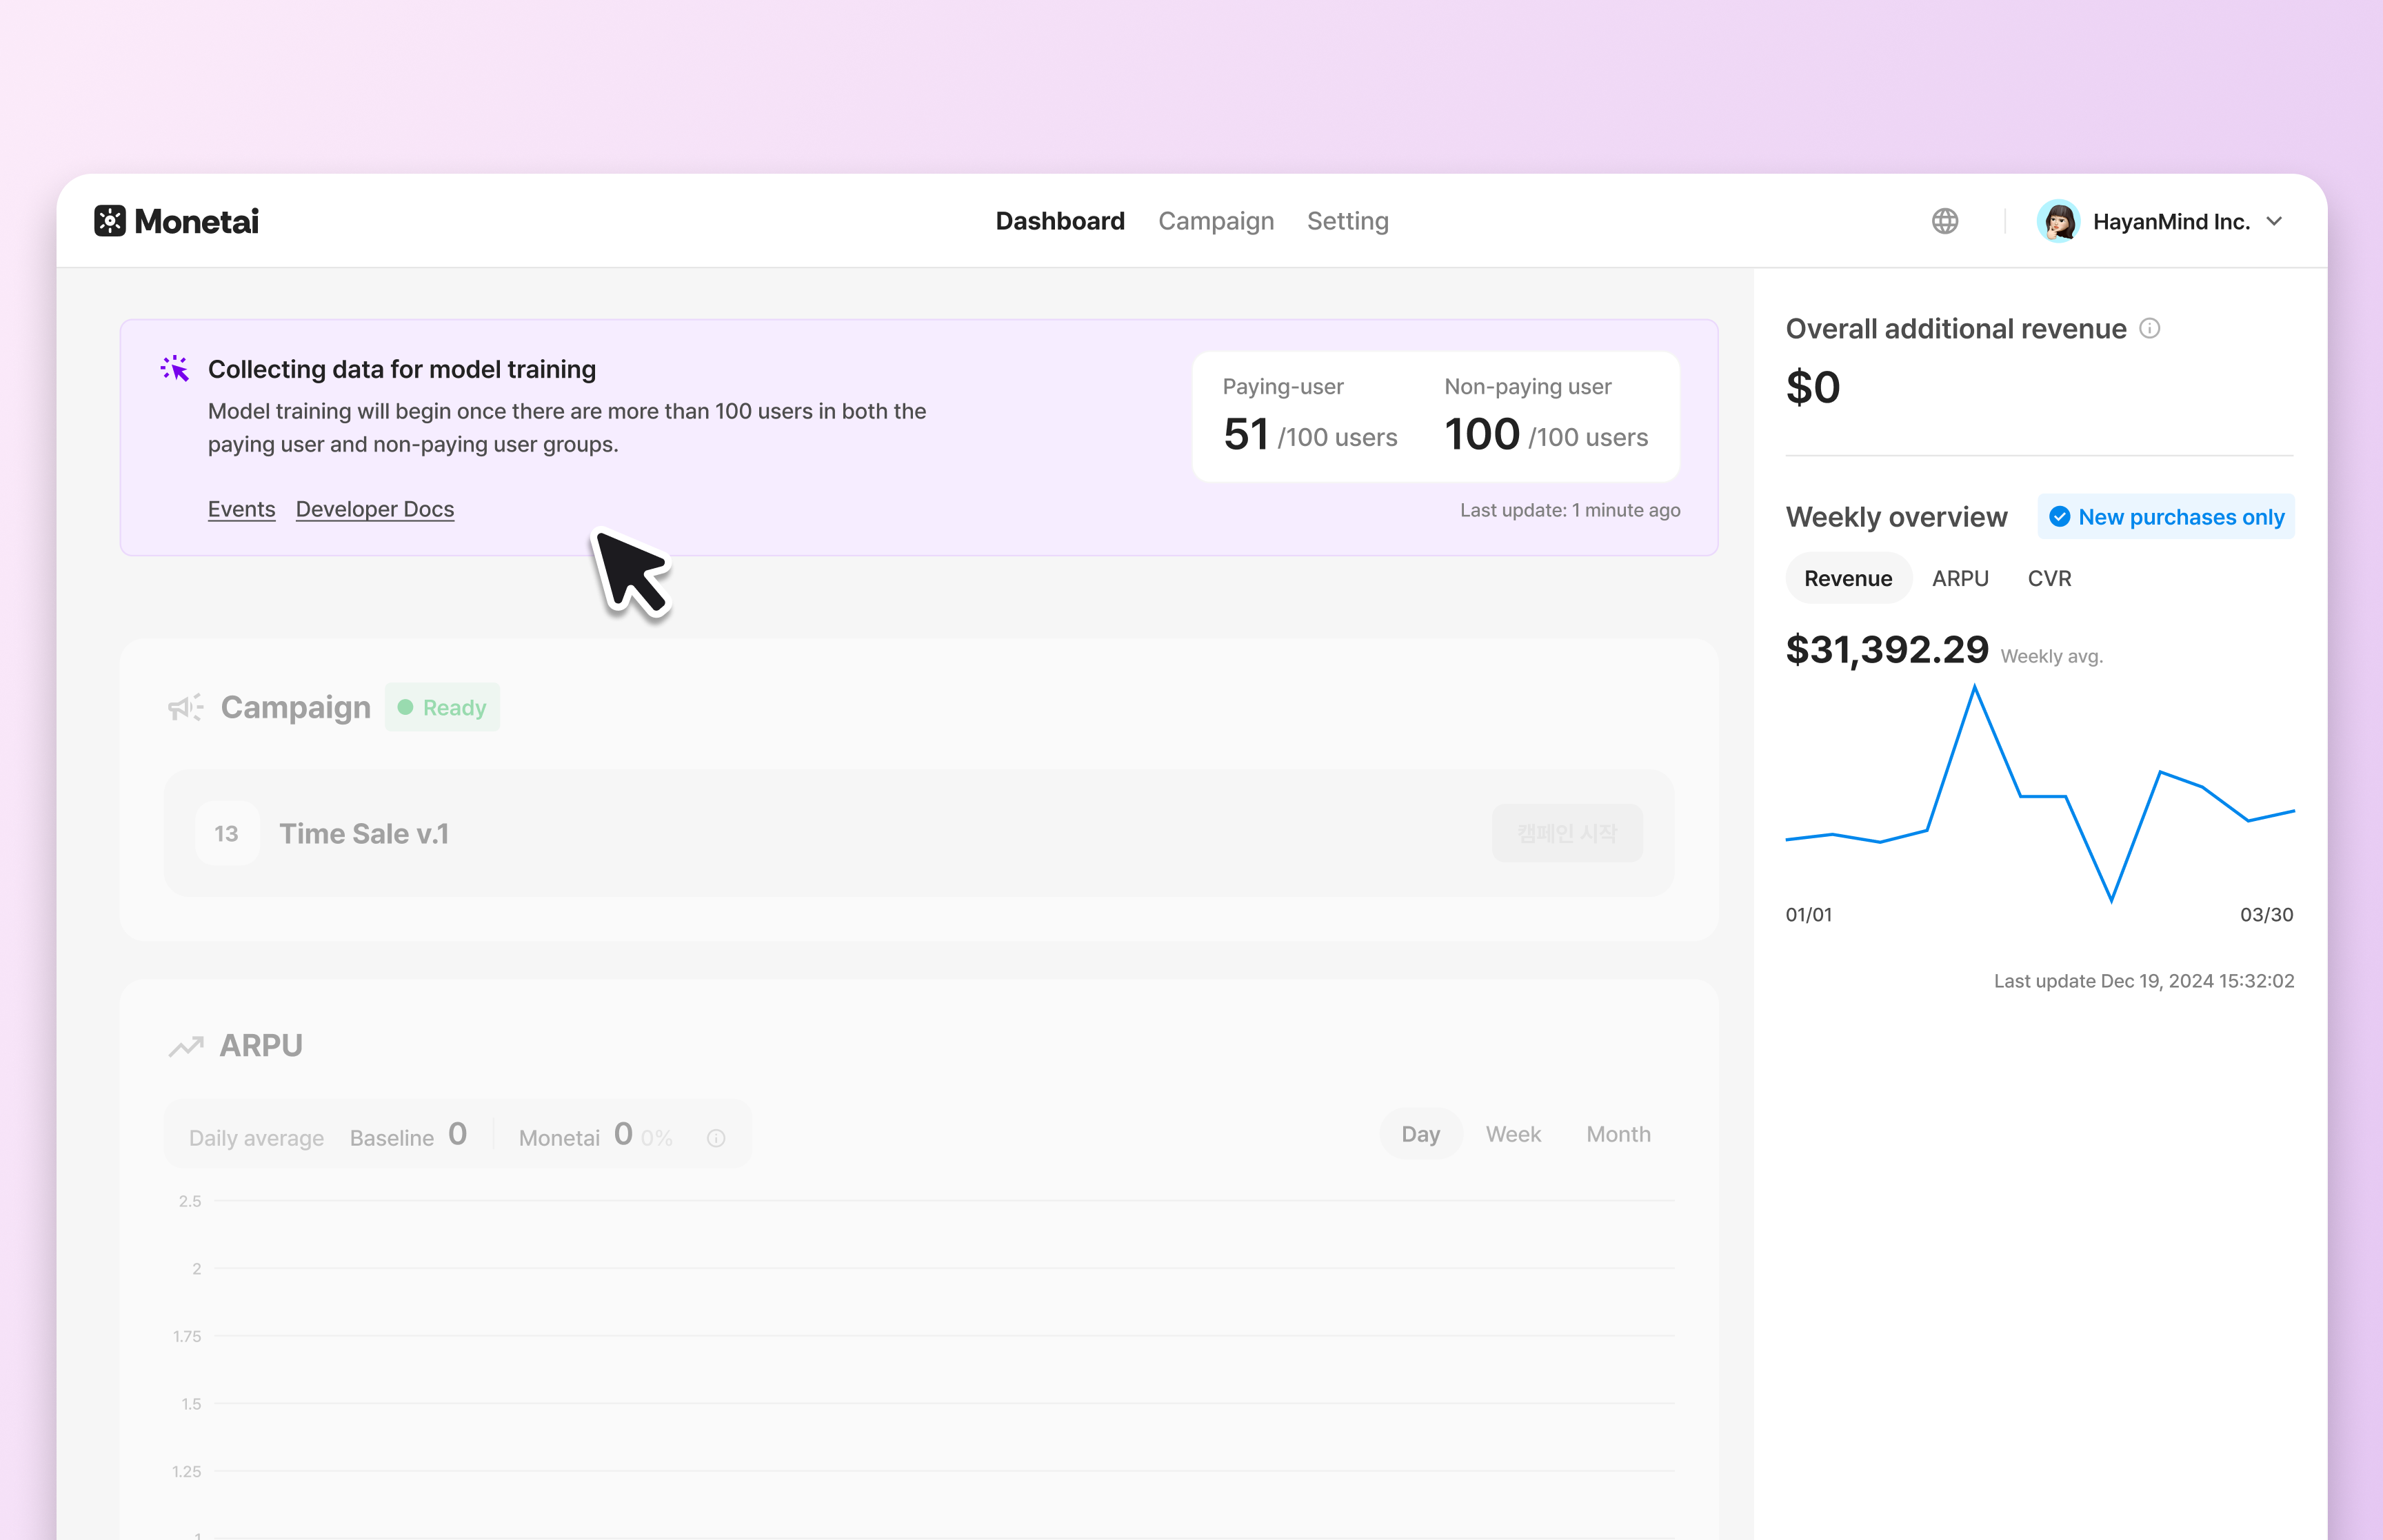Switch ARPU chart to Week view
Image resolution: width=2383 pixels, height=1540 pixels.
tap(1513, 1134)
